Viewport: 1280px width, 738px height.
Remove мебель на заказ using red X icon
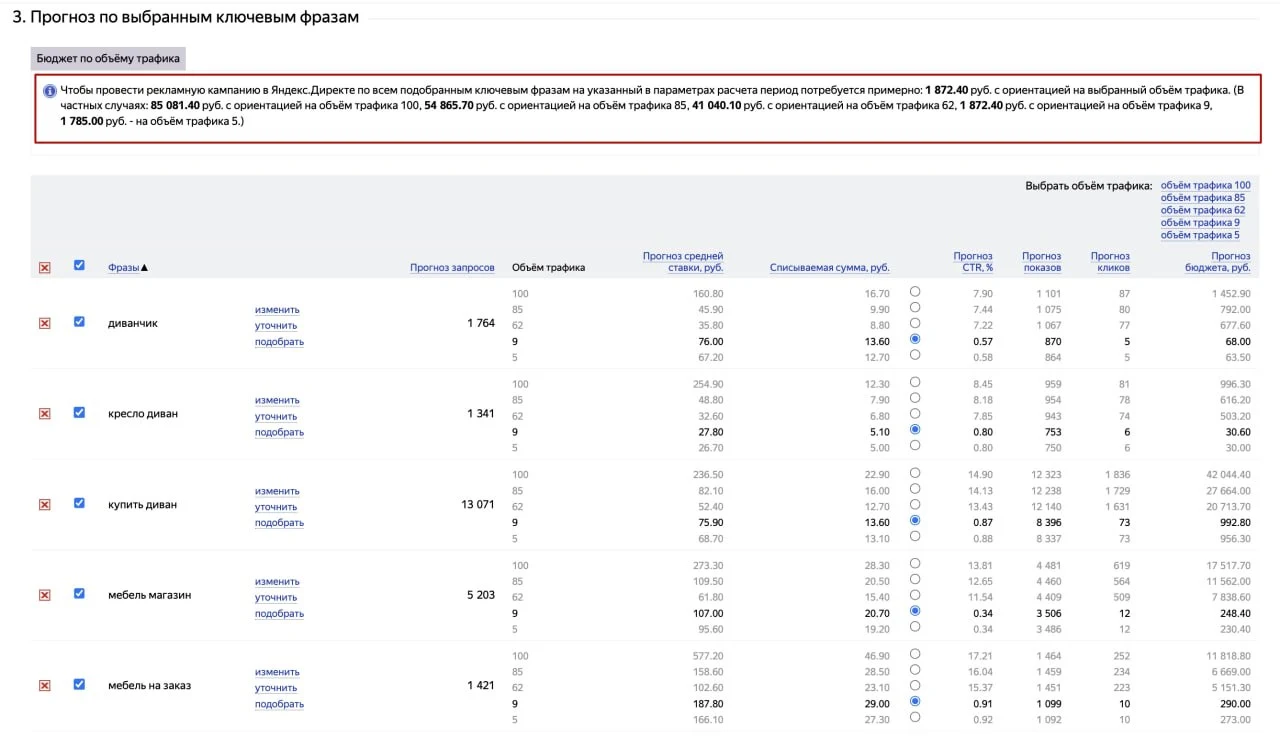(44, 686)
